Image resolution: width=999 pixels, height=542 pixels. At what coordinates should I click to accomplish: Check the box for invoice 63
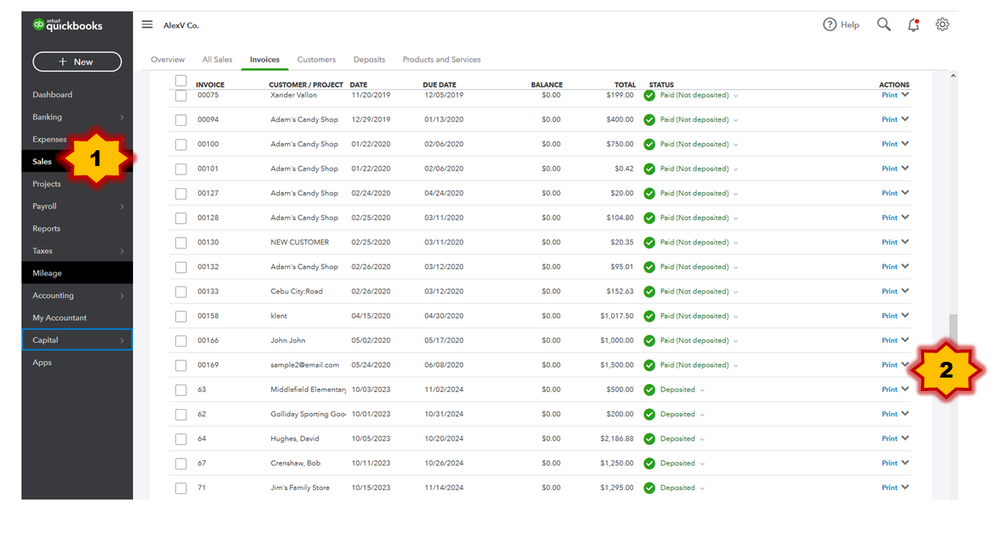(x=181, y=390)
